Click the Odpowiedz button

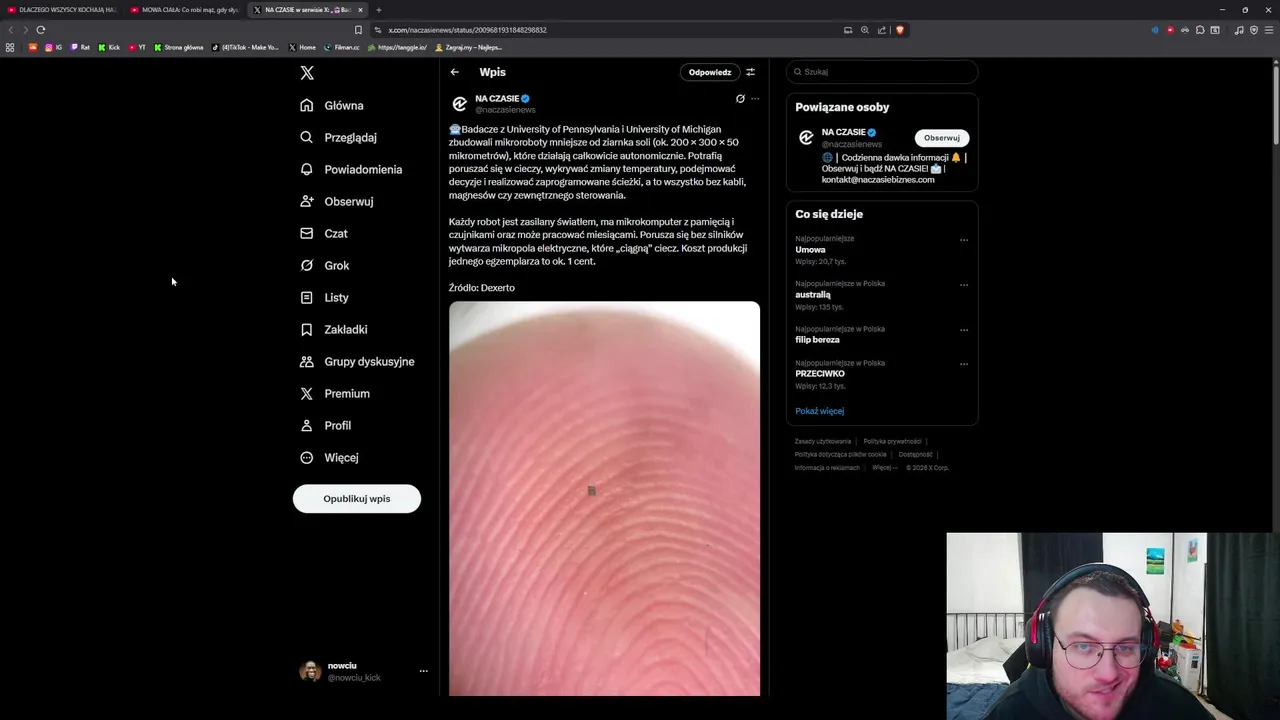(710, 72)
